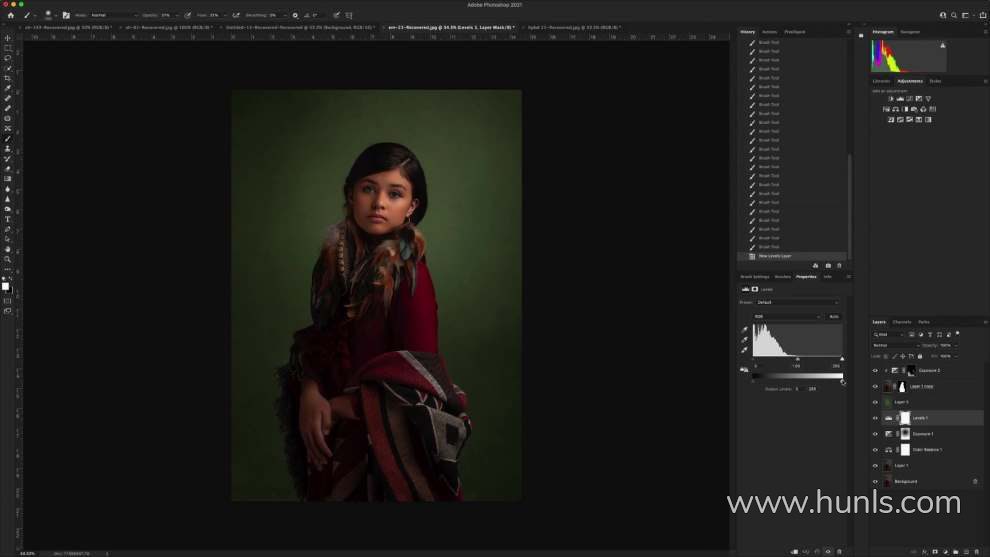Delete layer with the trash icon
The width and height of the screenshot is (990, 557).
976,551
